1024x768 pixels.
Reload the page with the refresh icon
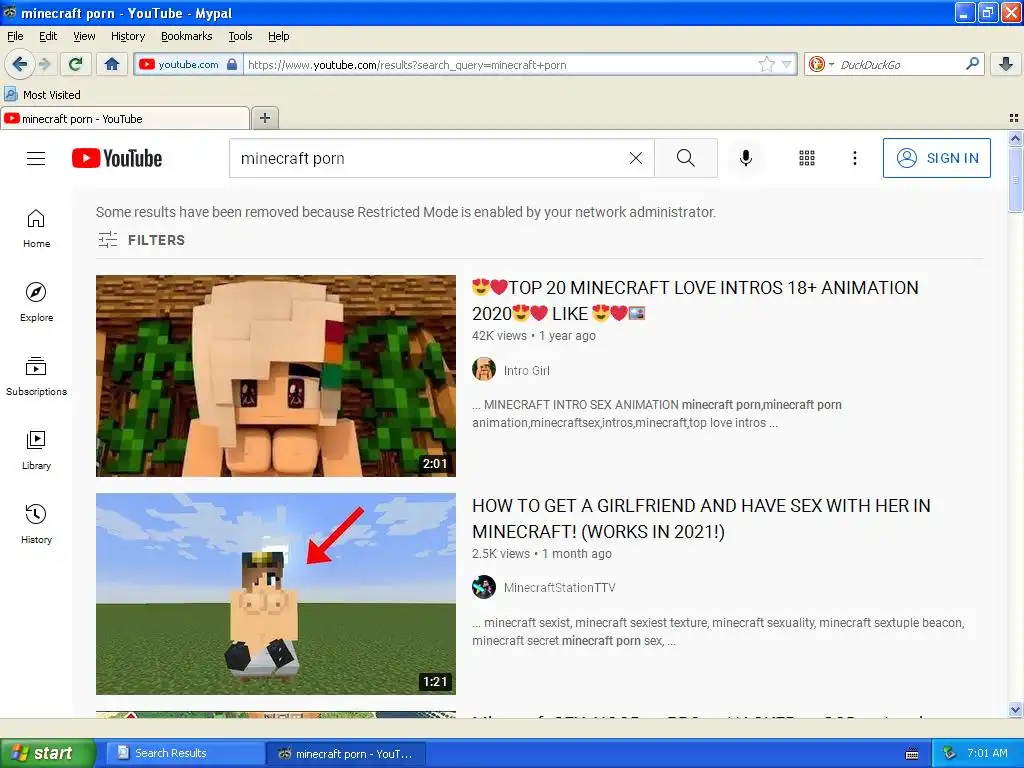pos(76,64)
